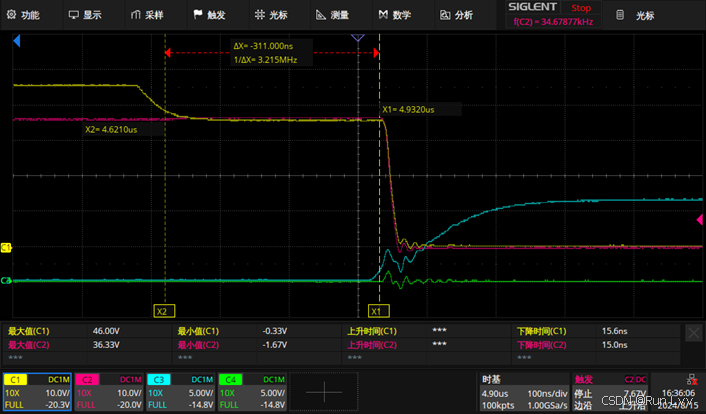Viewport: 706px width, 414px height.
Task: Click the SIGLENT logo
Action: [532, 7]
